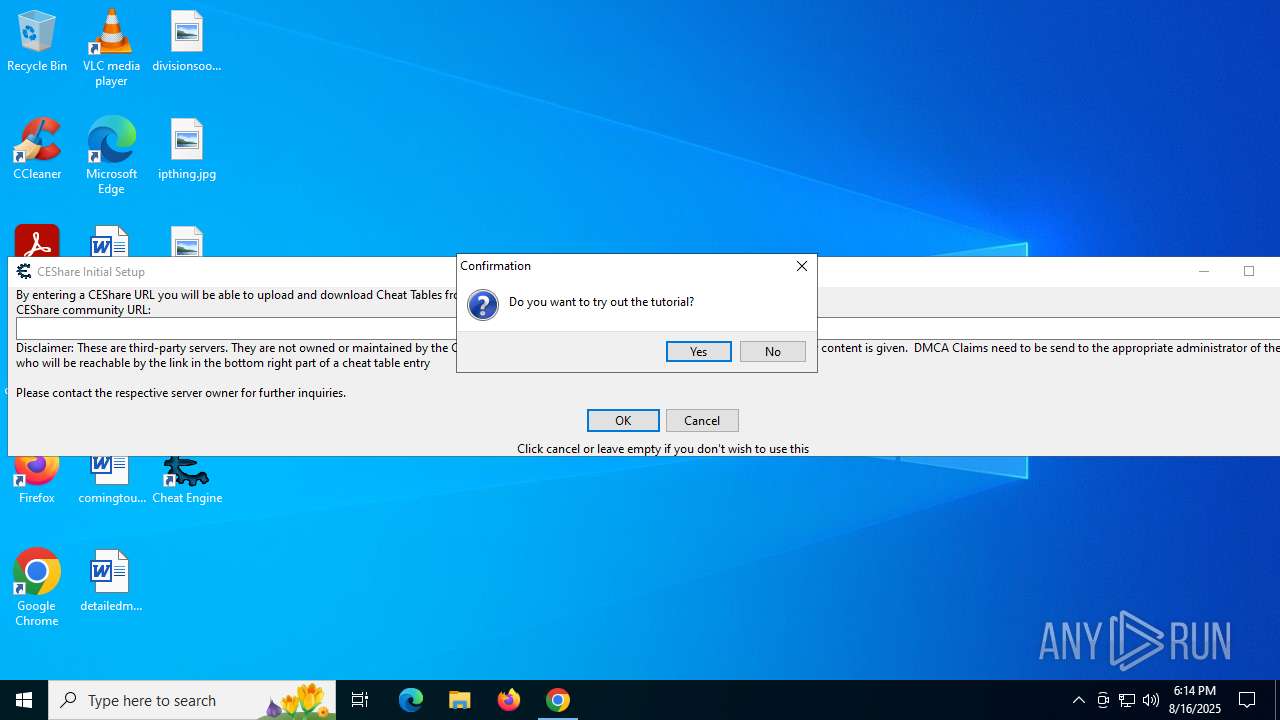Maximize the CEShare Initial Setup window
Image resolution: width=1280 pixels, height=720 pixels.
click(1249, 271)
